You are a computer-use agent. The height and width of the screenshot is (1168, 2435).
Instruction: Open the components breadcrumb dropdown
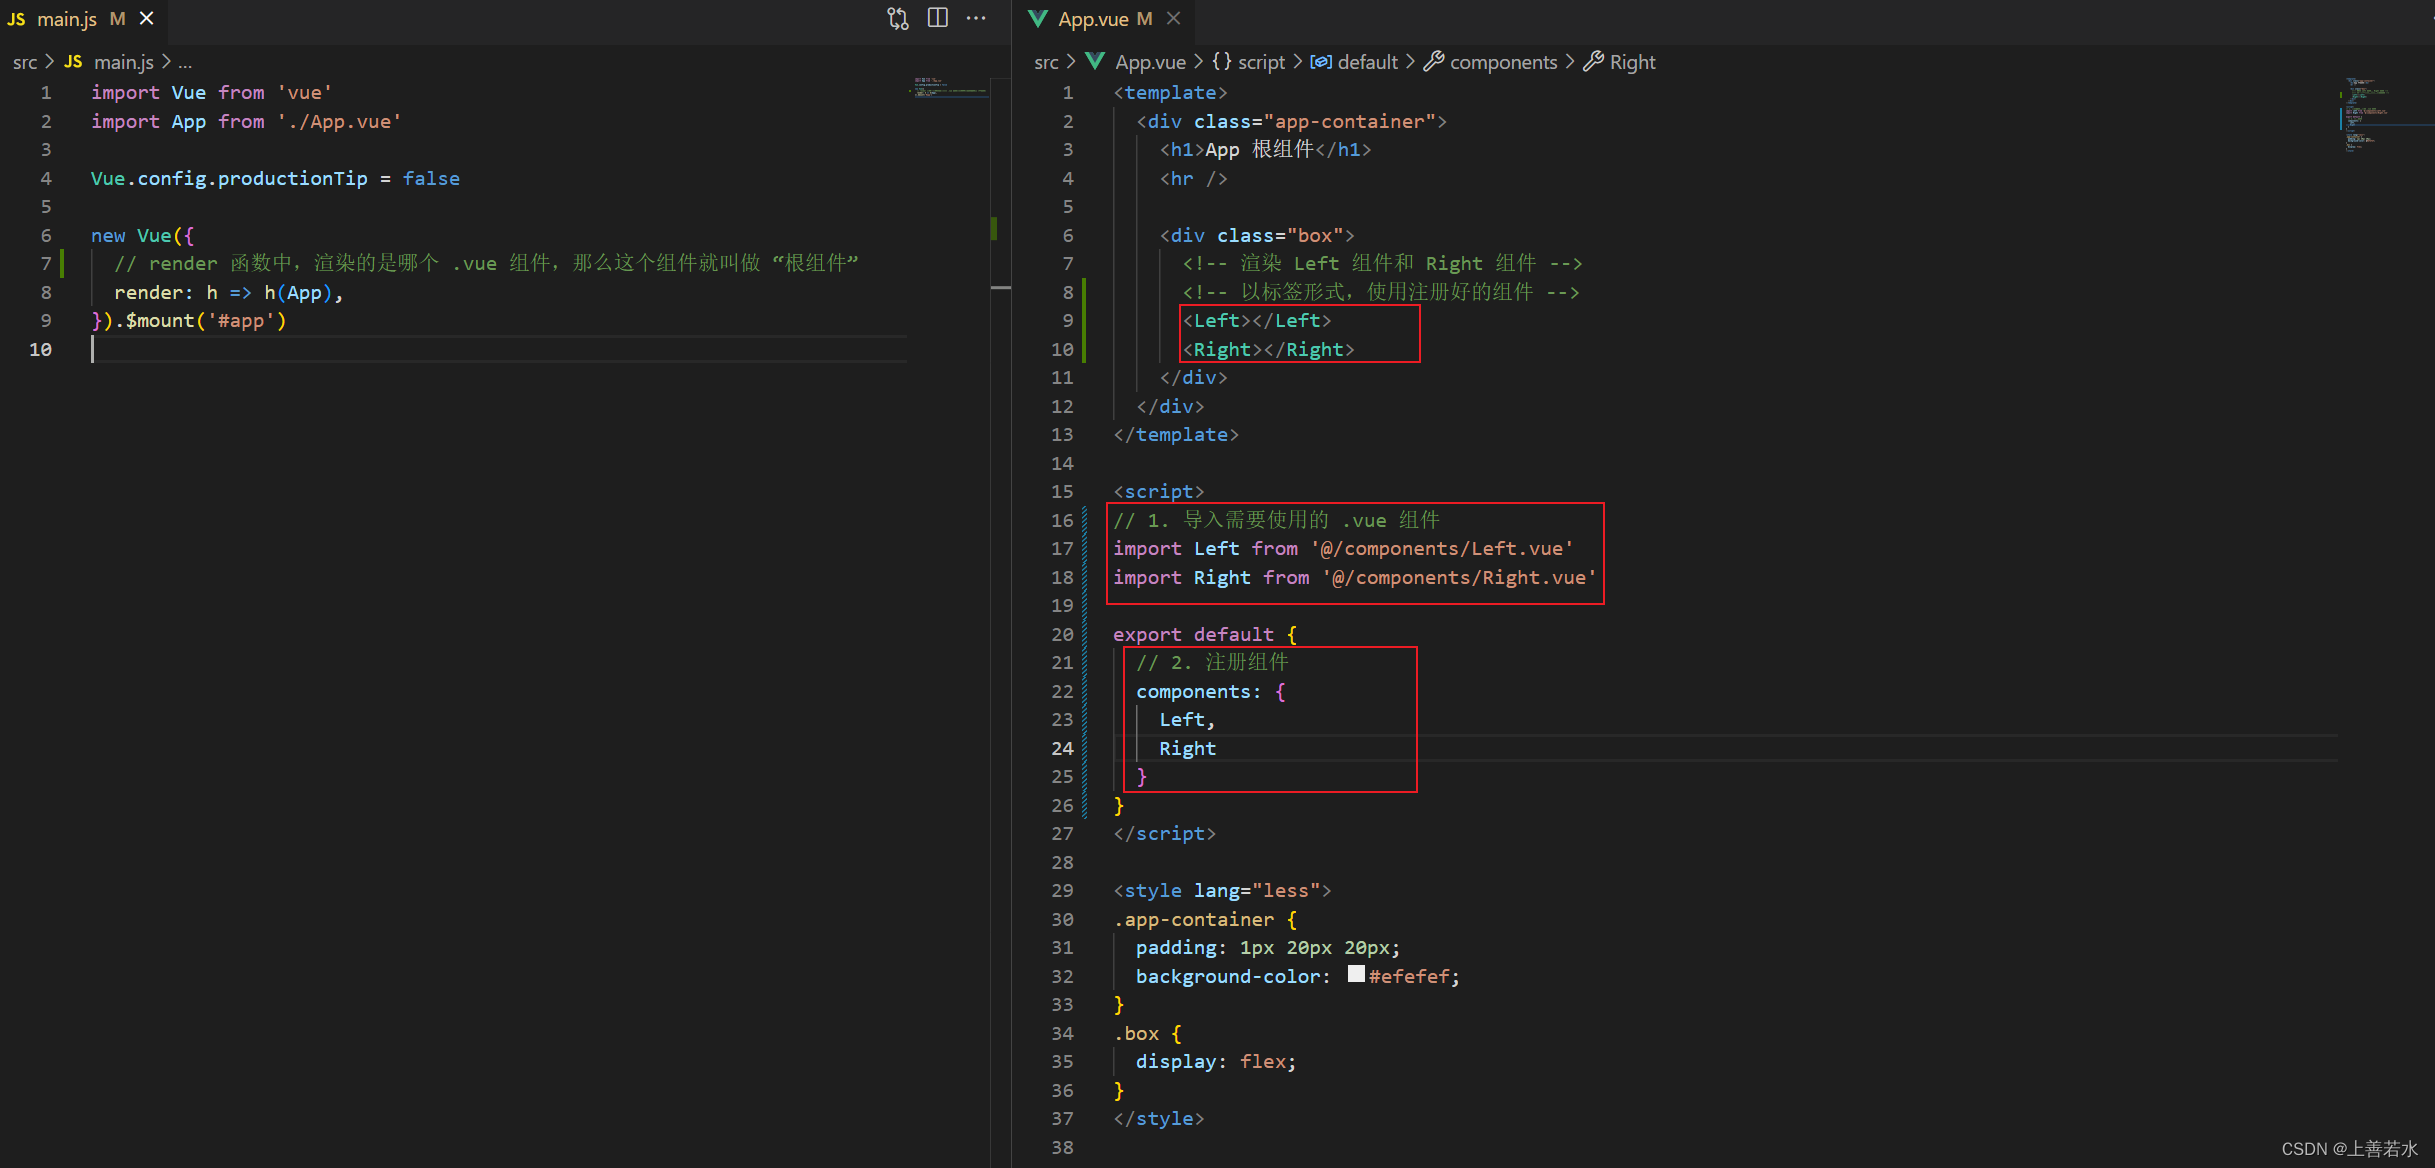click(1503, 62)
